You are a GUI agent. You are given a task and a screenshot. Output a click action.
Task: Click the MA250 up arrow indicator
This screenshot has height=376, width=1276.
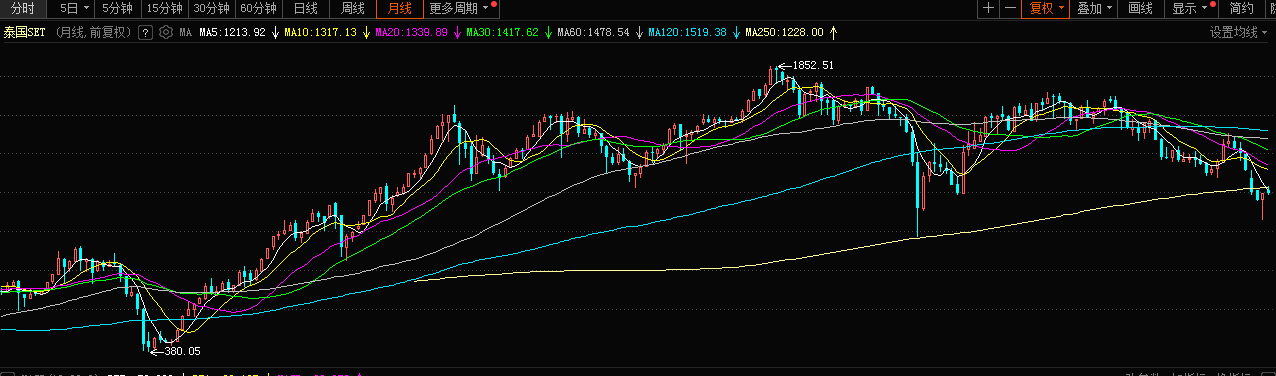point(834,32)
